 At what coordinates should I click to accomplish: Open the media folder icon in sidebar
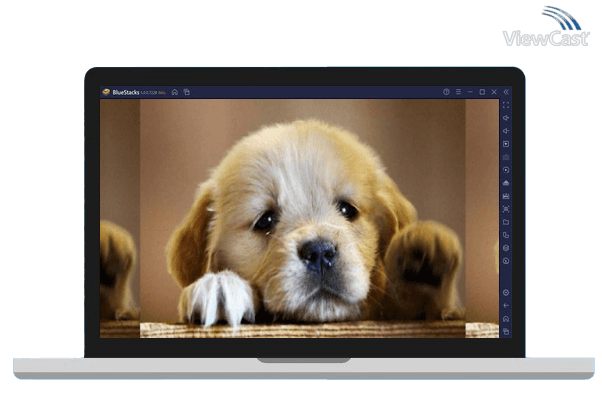[x=506, y=222]
